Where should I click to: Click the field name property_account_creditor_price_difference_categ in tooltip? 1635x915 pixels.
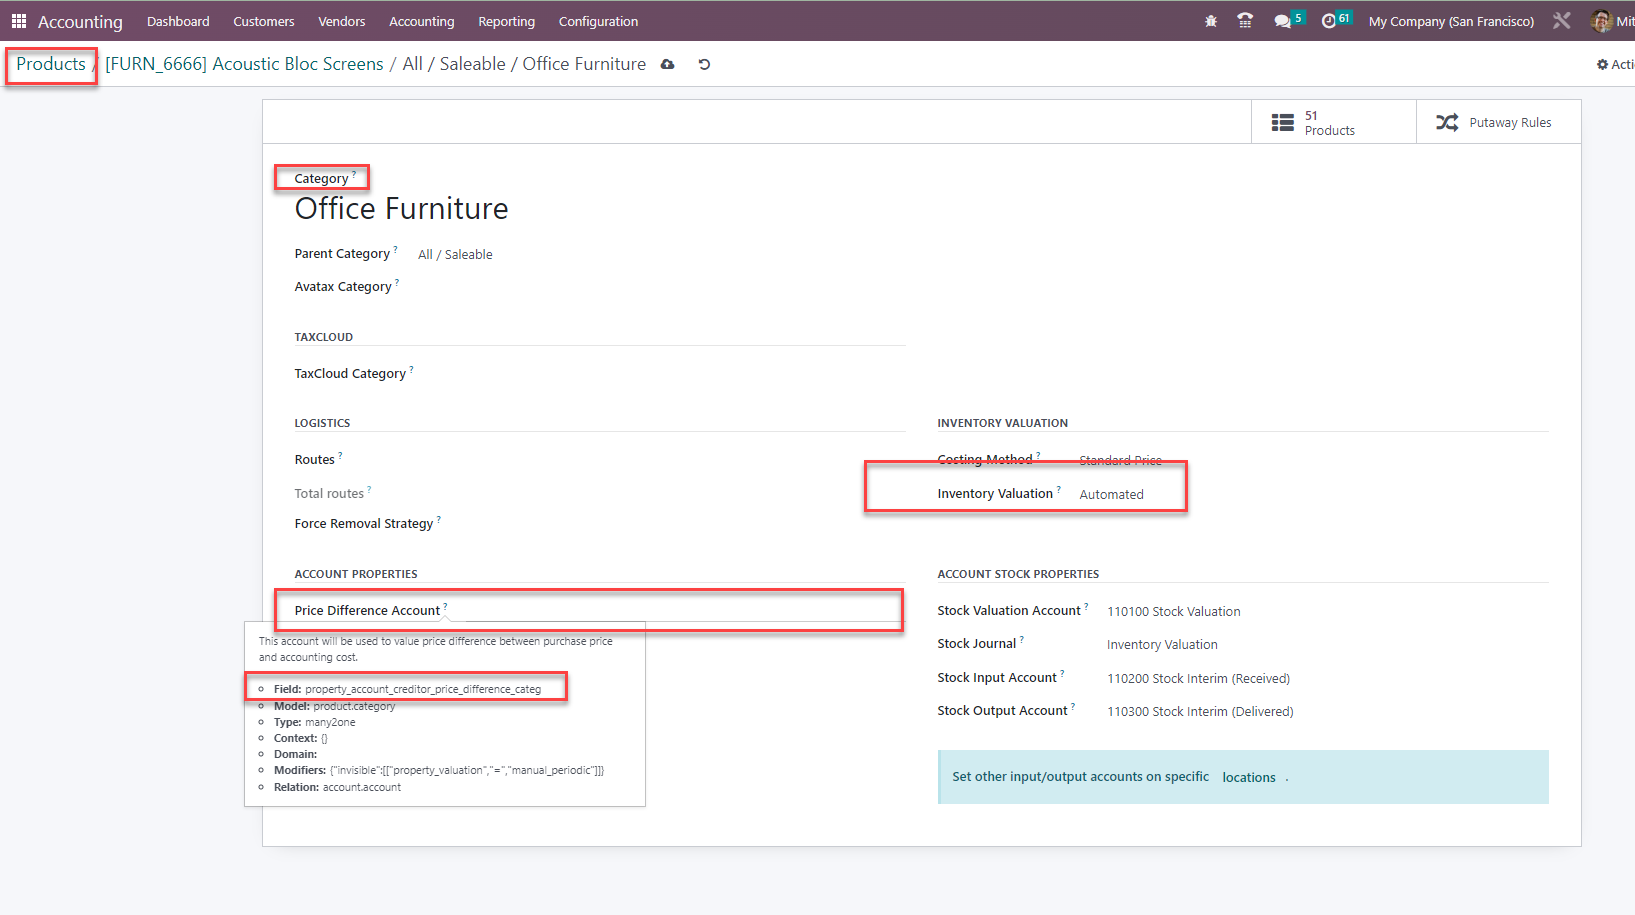[x=422, y=689]
